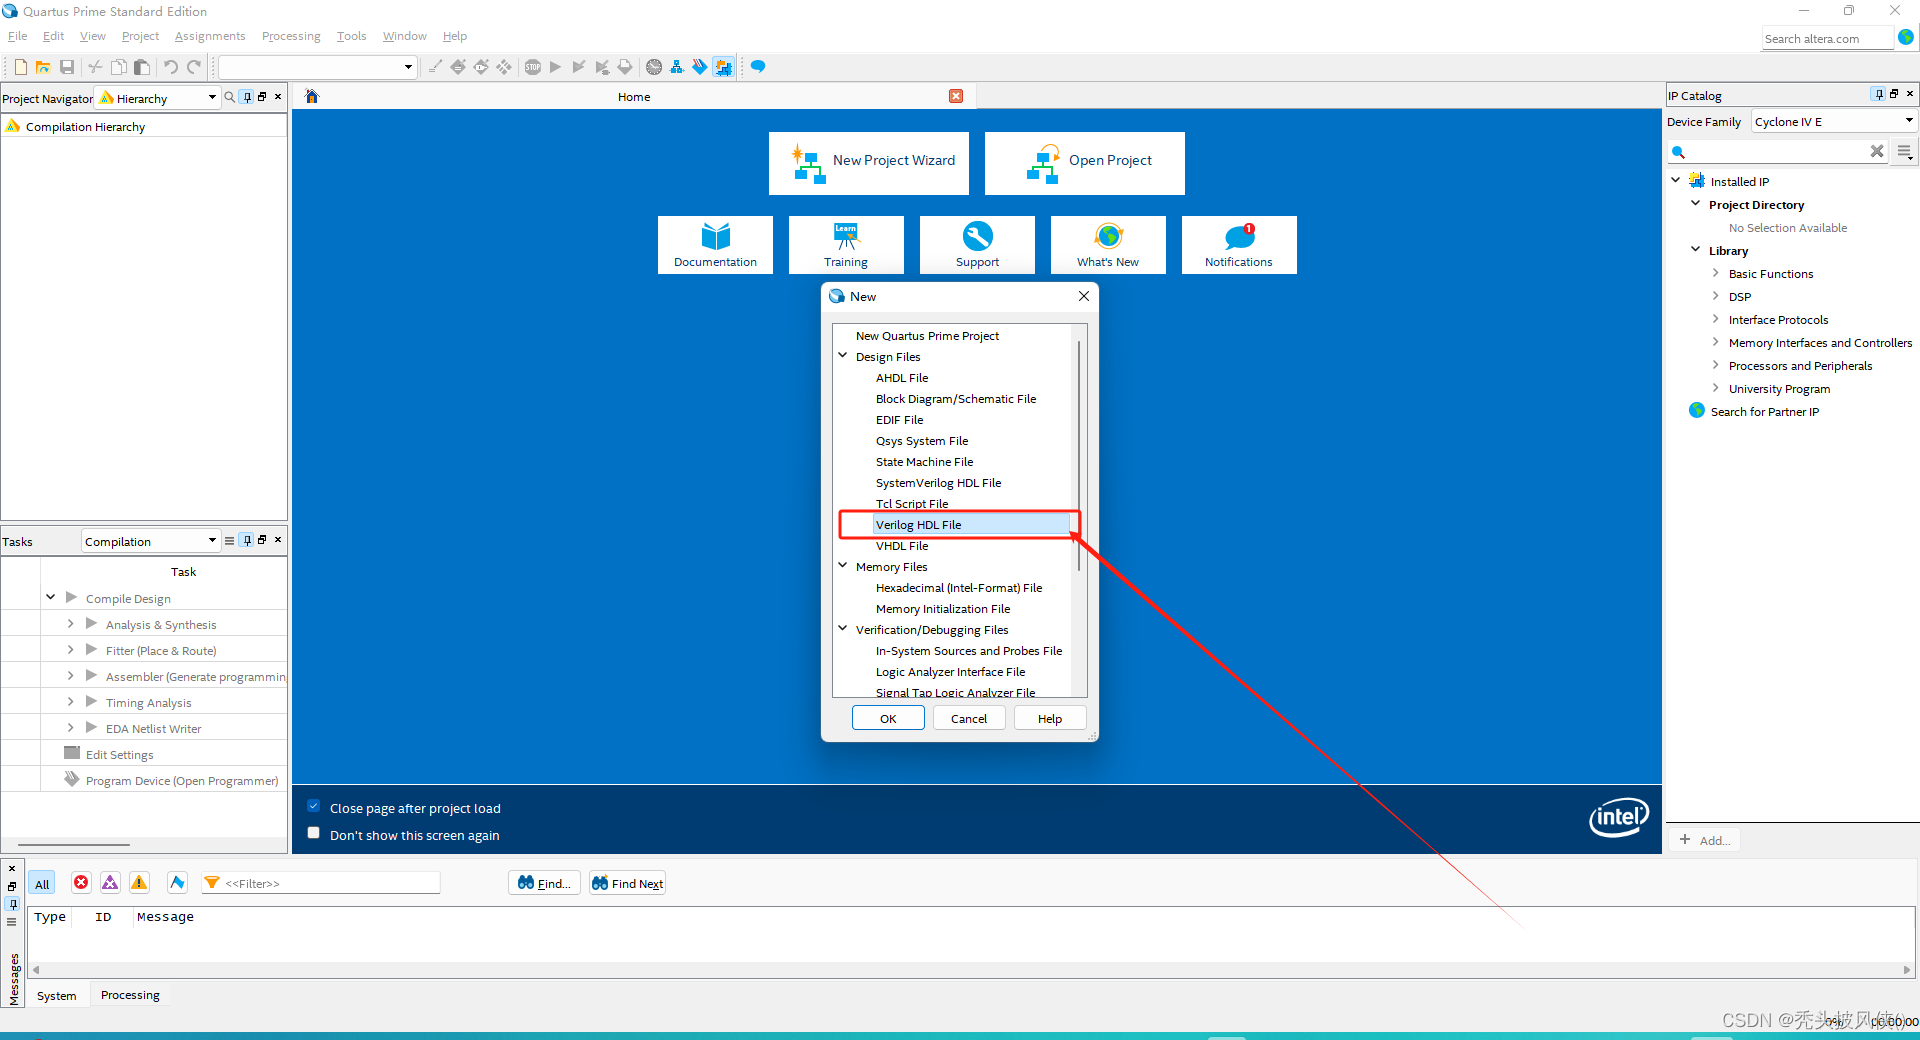This screenshot has width=1920, height=1040.
Task: Open Platform Designer toolbar icon
Action: (x=677, y=67)
